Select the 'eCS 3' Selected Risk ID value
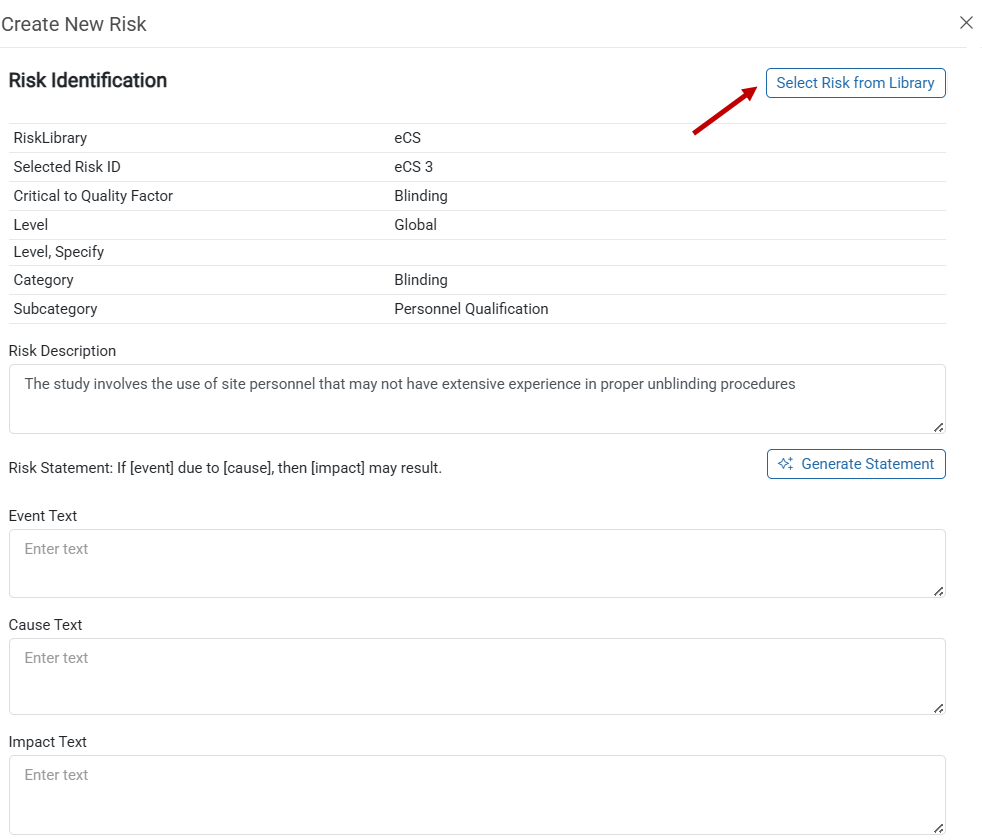 click(x=413, y=167)
